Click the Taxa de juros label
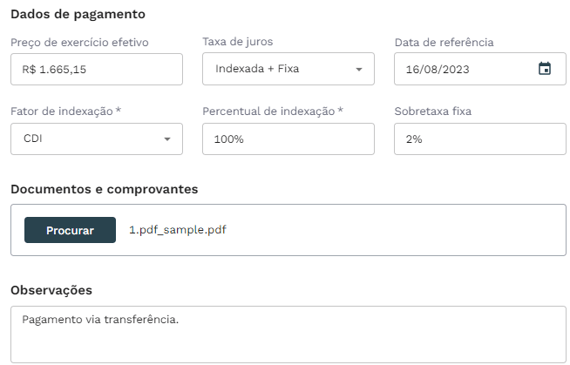Image resolution: width=570 pixels, height=365 pixels. (237, 41)
